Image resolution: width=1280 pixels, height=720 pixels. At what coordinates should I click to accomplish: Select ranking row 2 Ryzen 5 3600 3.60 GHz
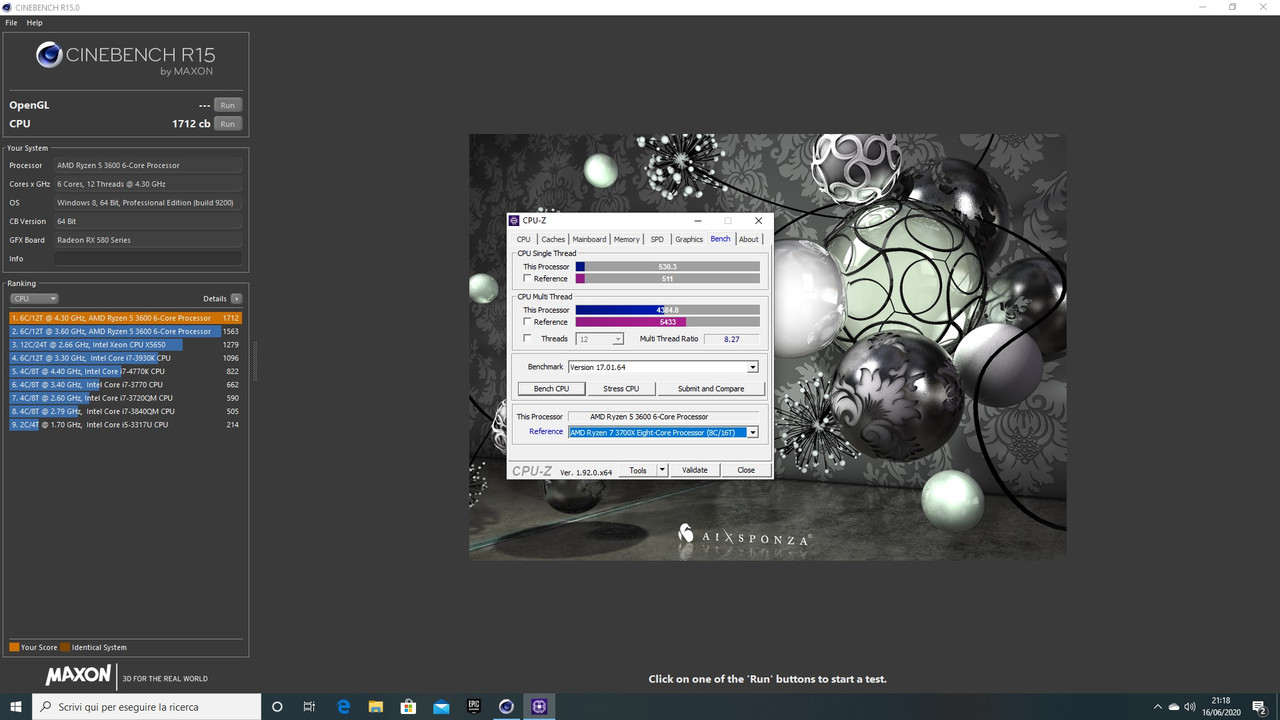click(x=126, y=331)
